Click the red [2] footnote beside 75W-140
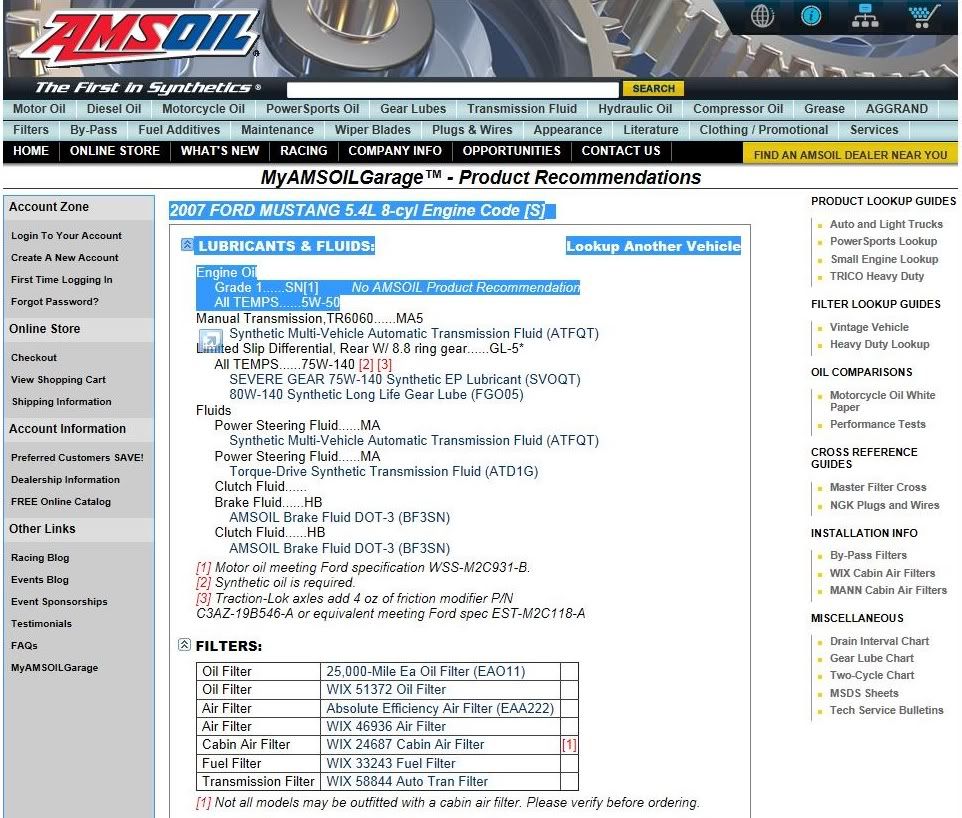The image size is (962, 818). 366,365
